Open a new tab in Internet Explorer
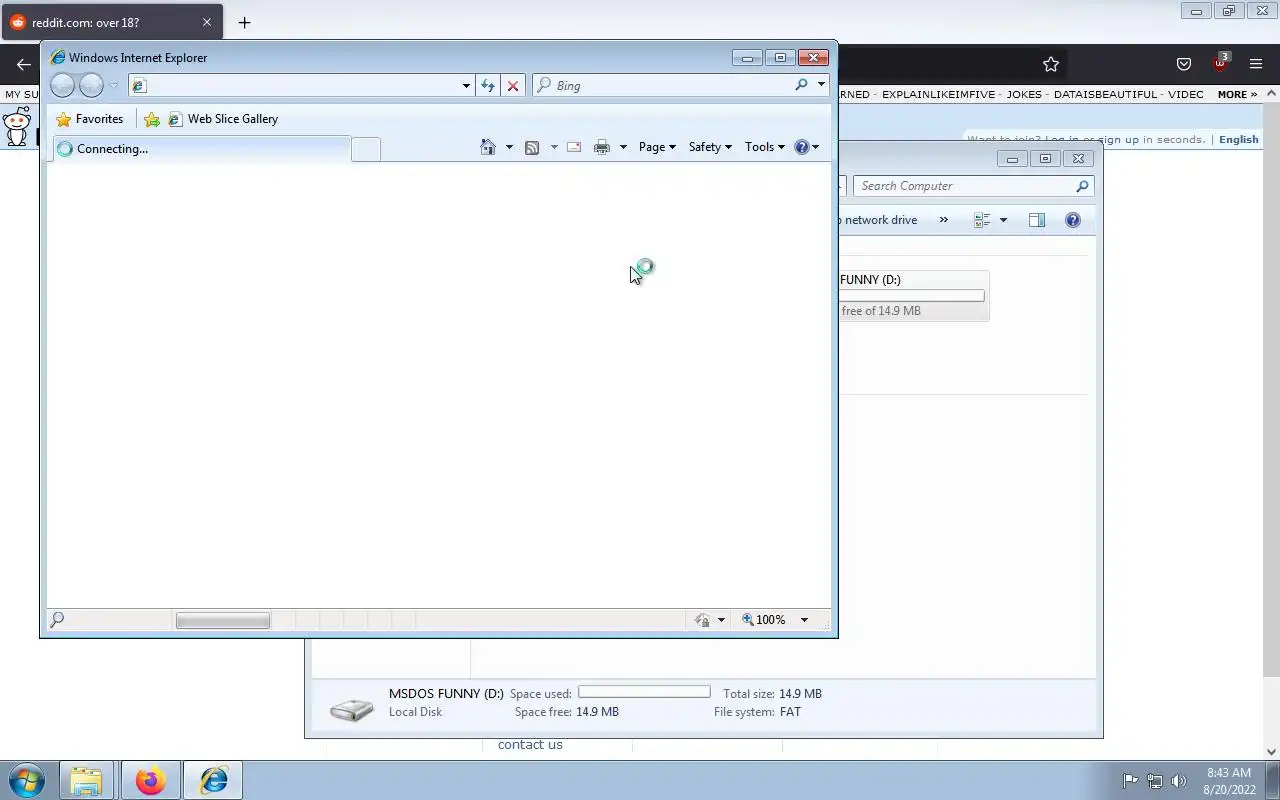 [366, 150]
